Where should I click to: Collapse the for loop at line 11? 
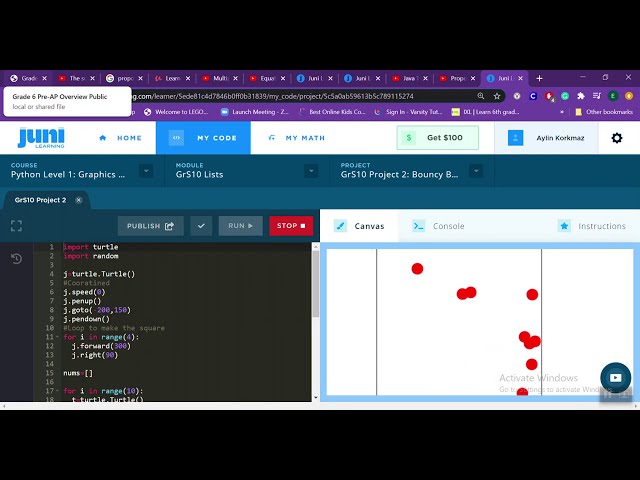tap(58, 337)
